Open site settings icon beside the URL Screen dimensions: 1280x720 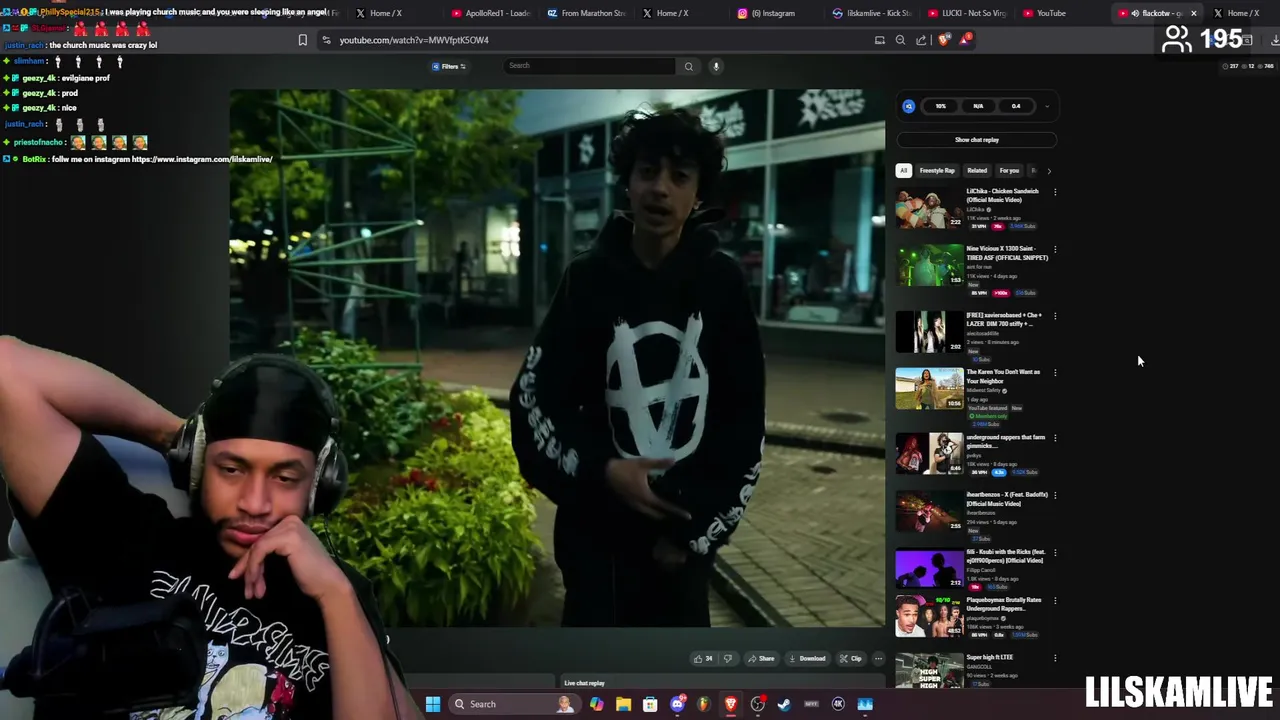click(x=326, y=40)
